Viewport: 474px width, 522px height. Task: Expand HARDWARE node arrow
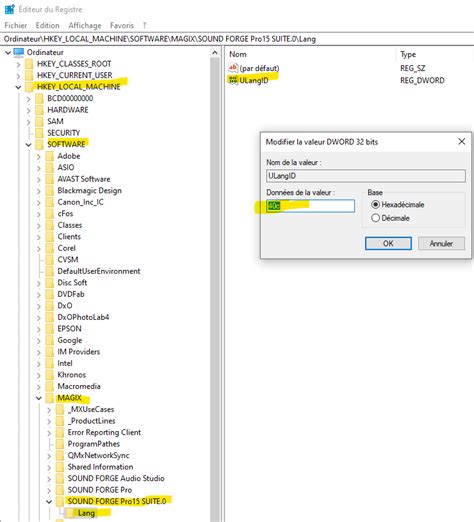[x=28, y=110]
